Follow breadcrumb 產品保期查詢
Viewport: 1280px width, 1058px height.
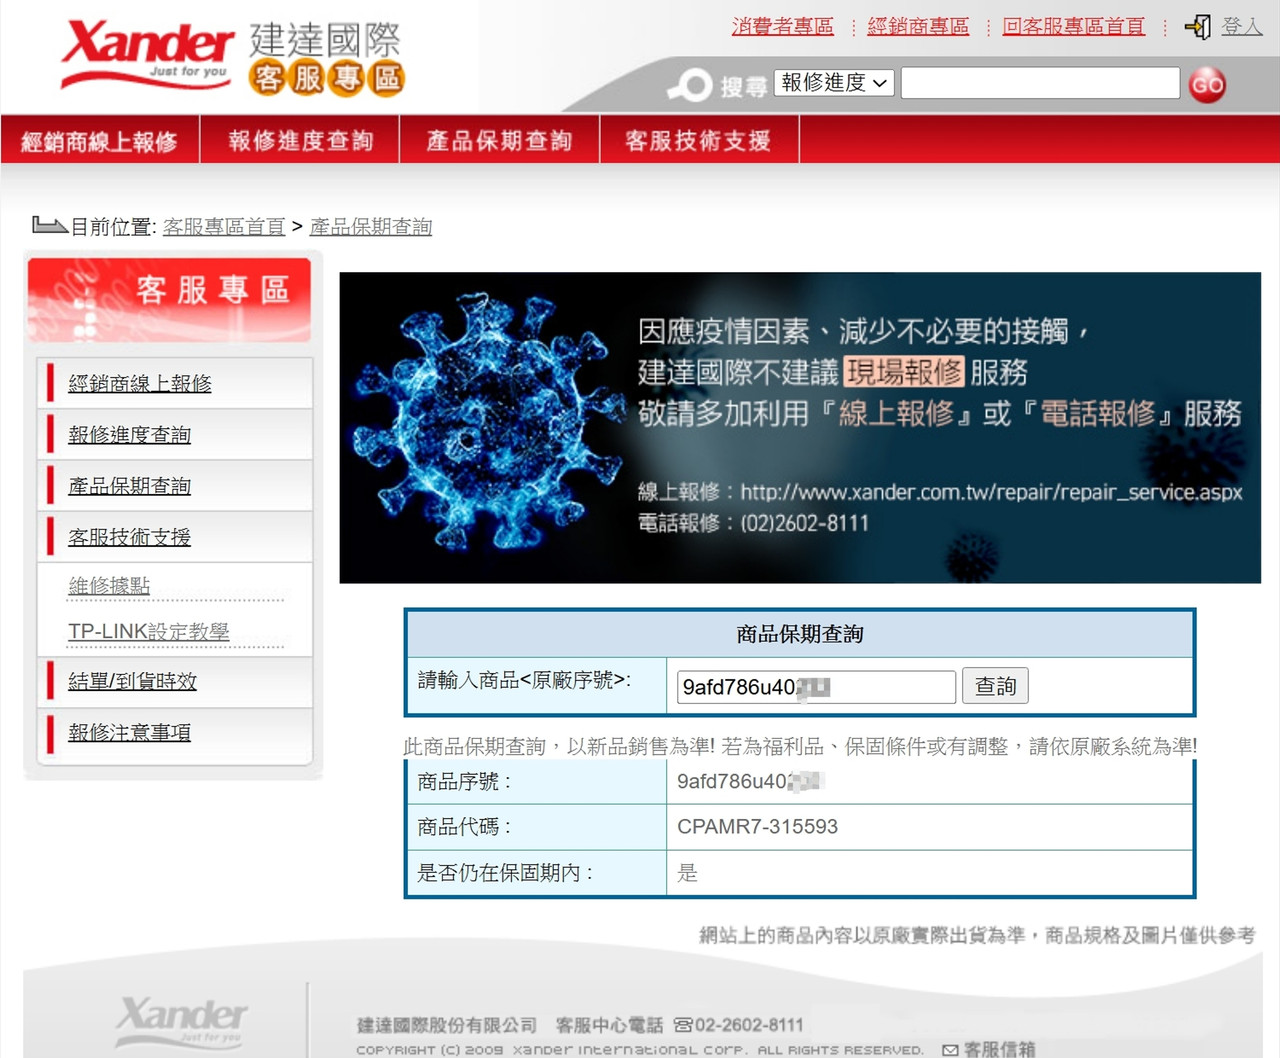[x=371, y=227]
